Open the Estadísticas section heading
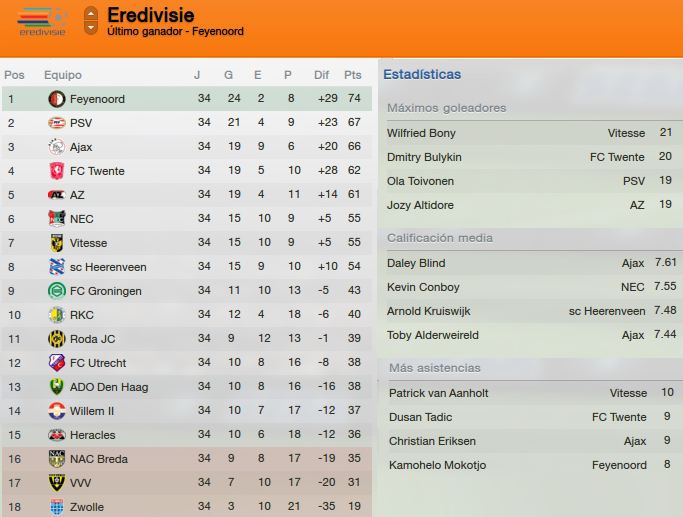Viewport: 683px width, 517px height. click(422, 74)
